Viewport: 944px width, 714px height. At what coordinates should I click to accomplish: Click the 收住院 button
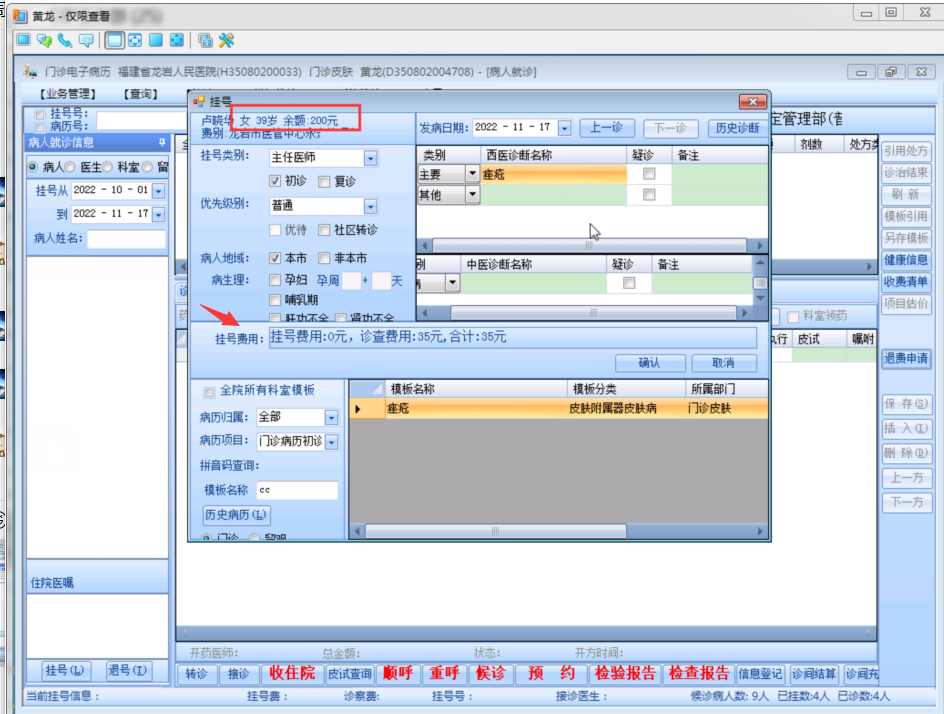pyautogui.click(x=292, y=673)
